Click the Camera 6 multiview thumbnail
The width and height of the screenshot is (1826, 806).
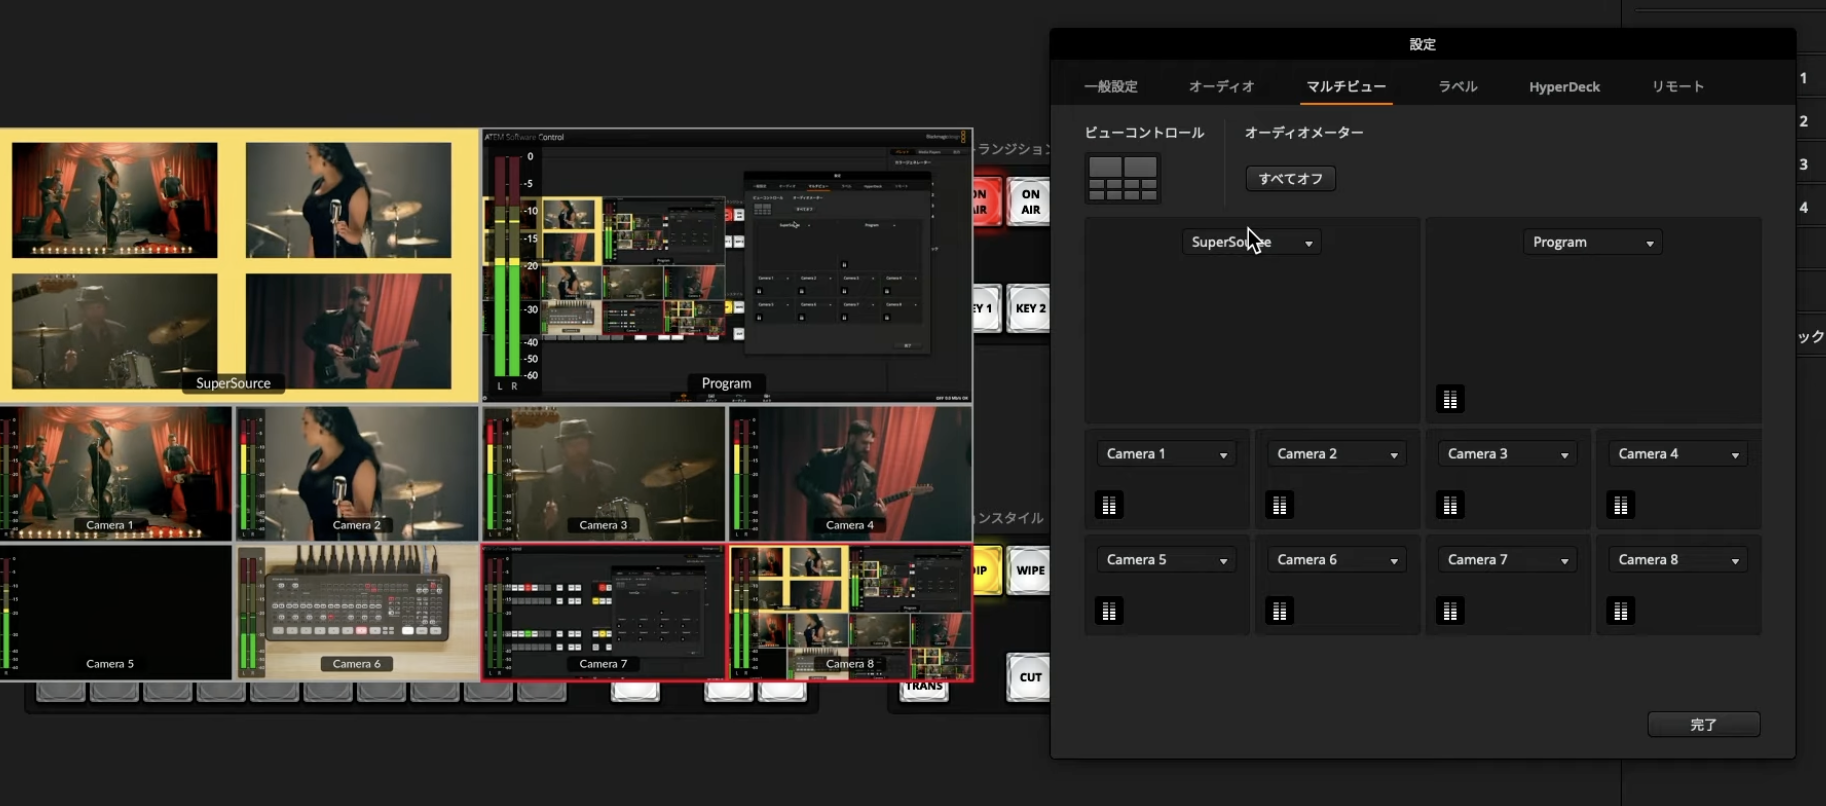pyautogui.click(x=357, y=612)
